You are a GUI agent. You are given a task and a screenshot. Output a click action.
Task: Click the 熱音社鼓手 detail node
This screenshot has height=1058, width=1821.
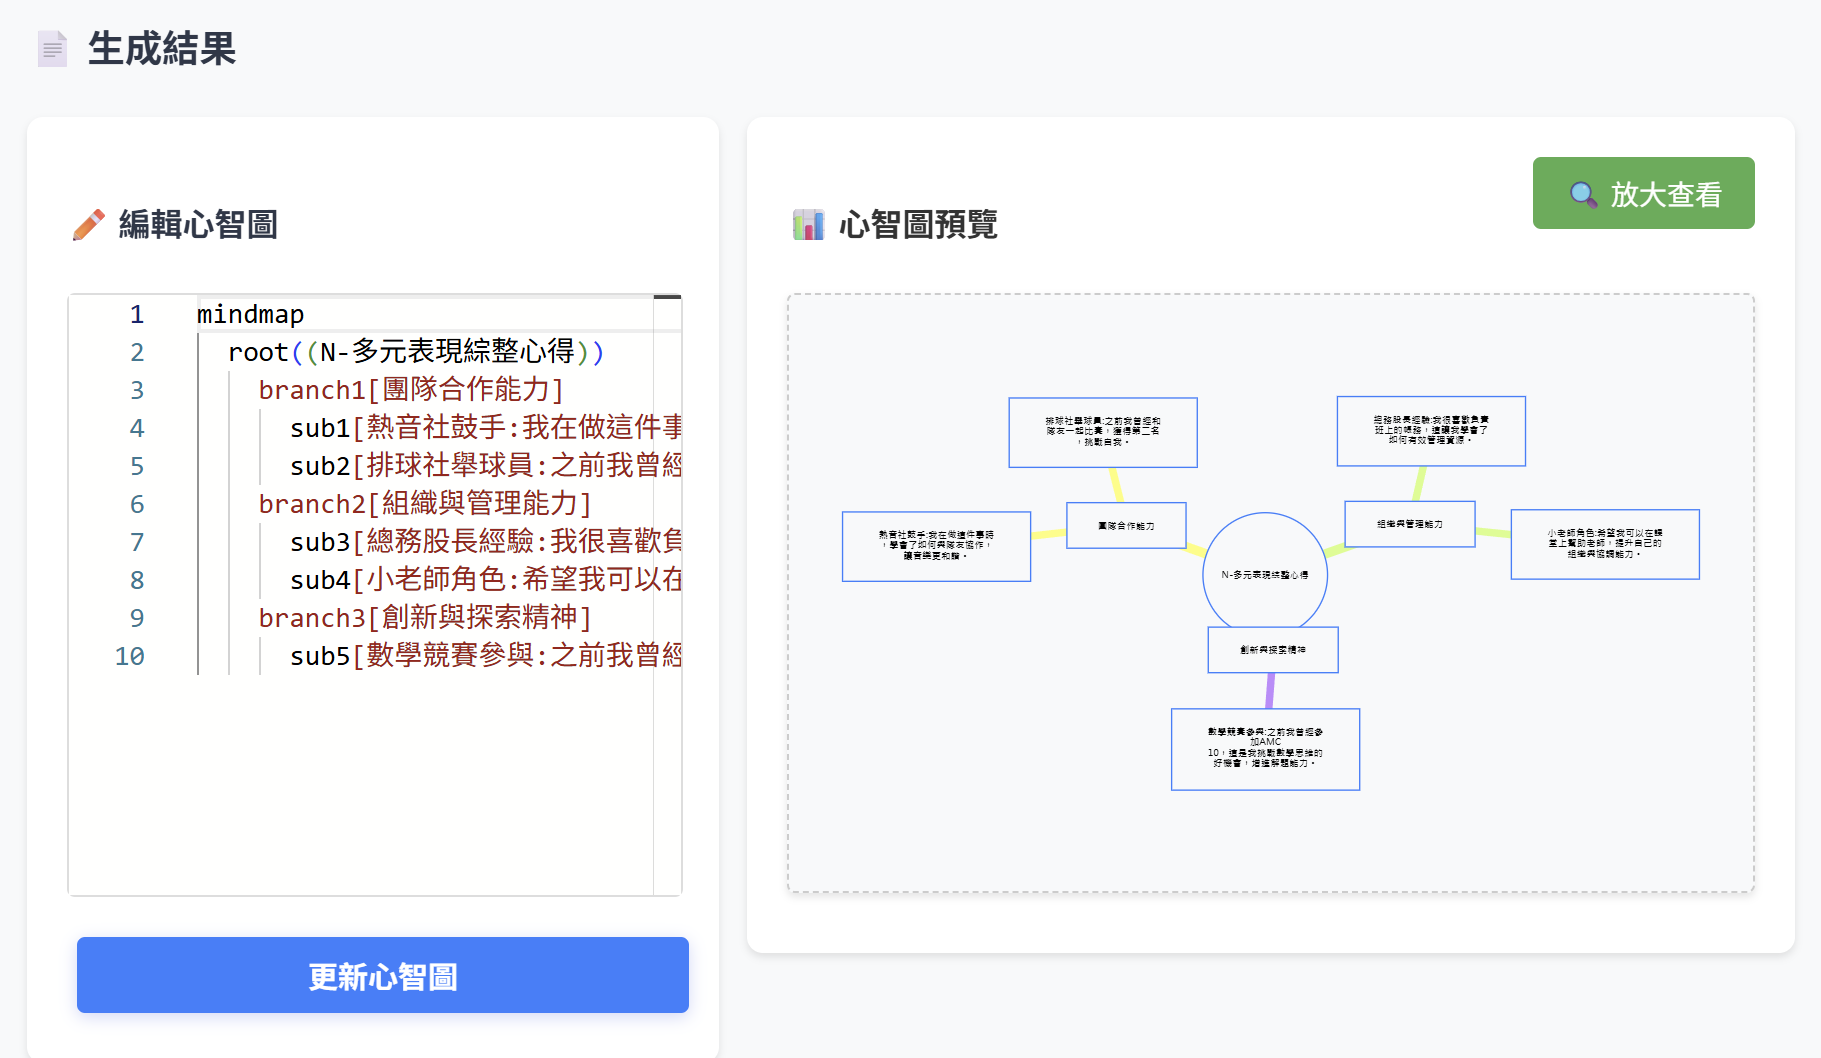(937, 546)
